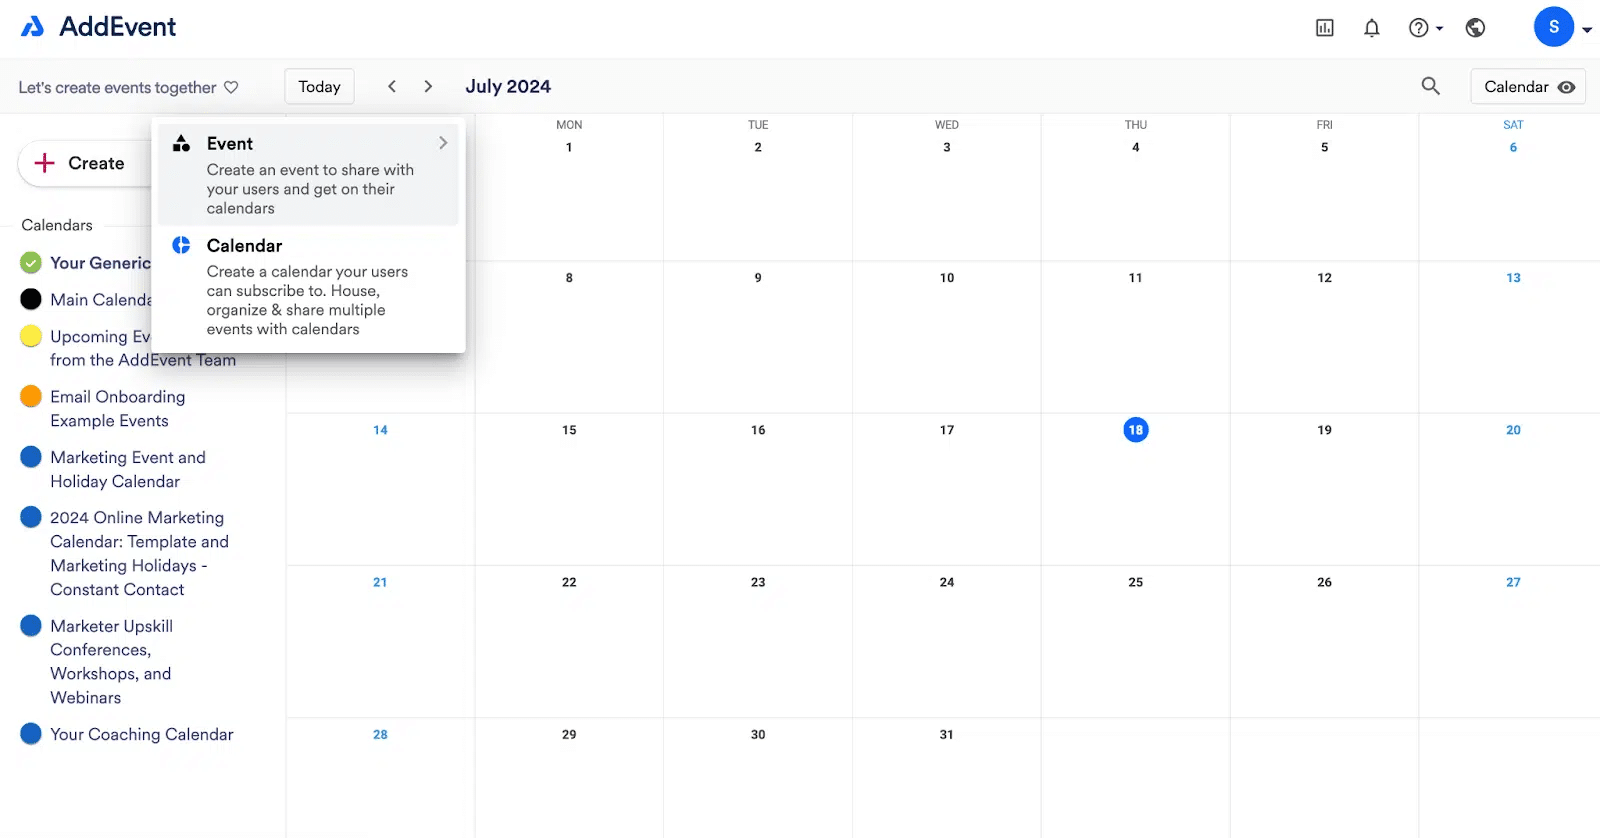Toggle Your Coaching Calendar dot
The width and height of the screenshot is (1600, 838).
[x=31, y=734]
